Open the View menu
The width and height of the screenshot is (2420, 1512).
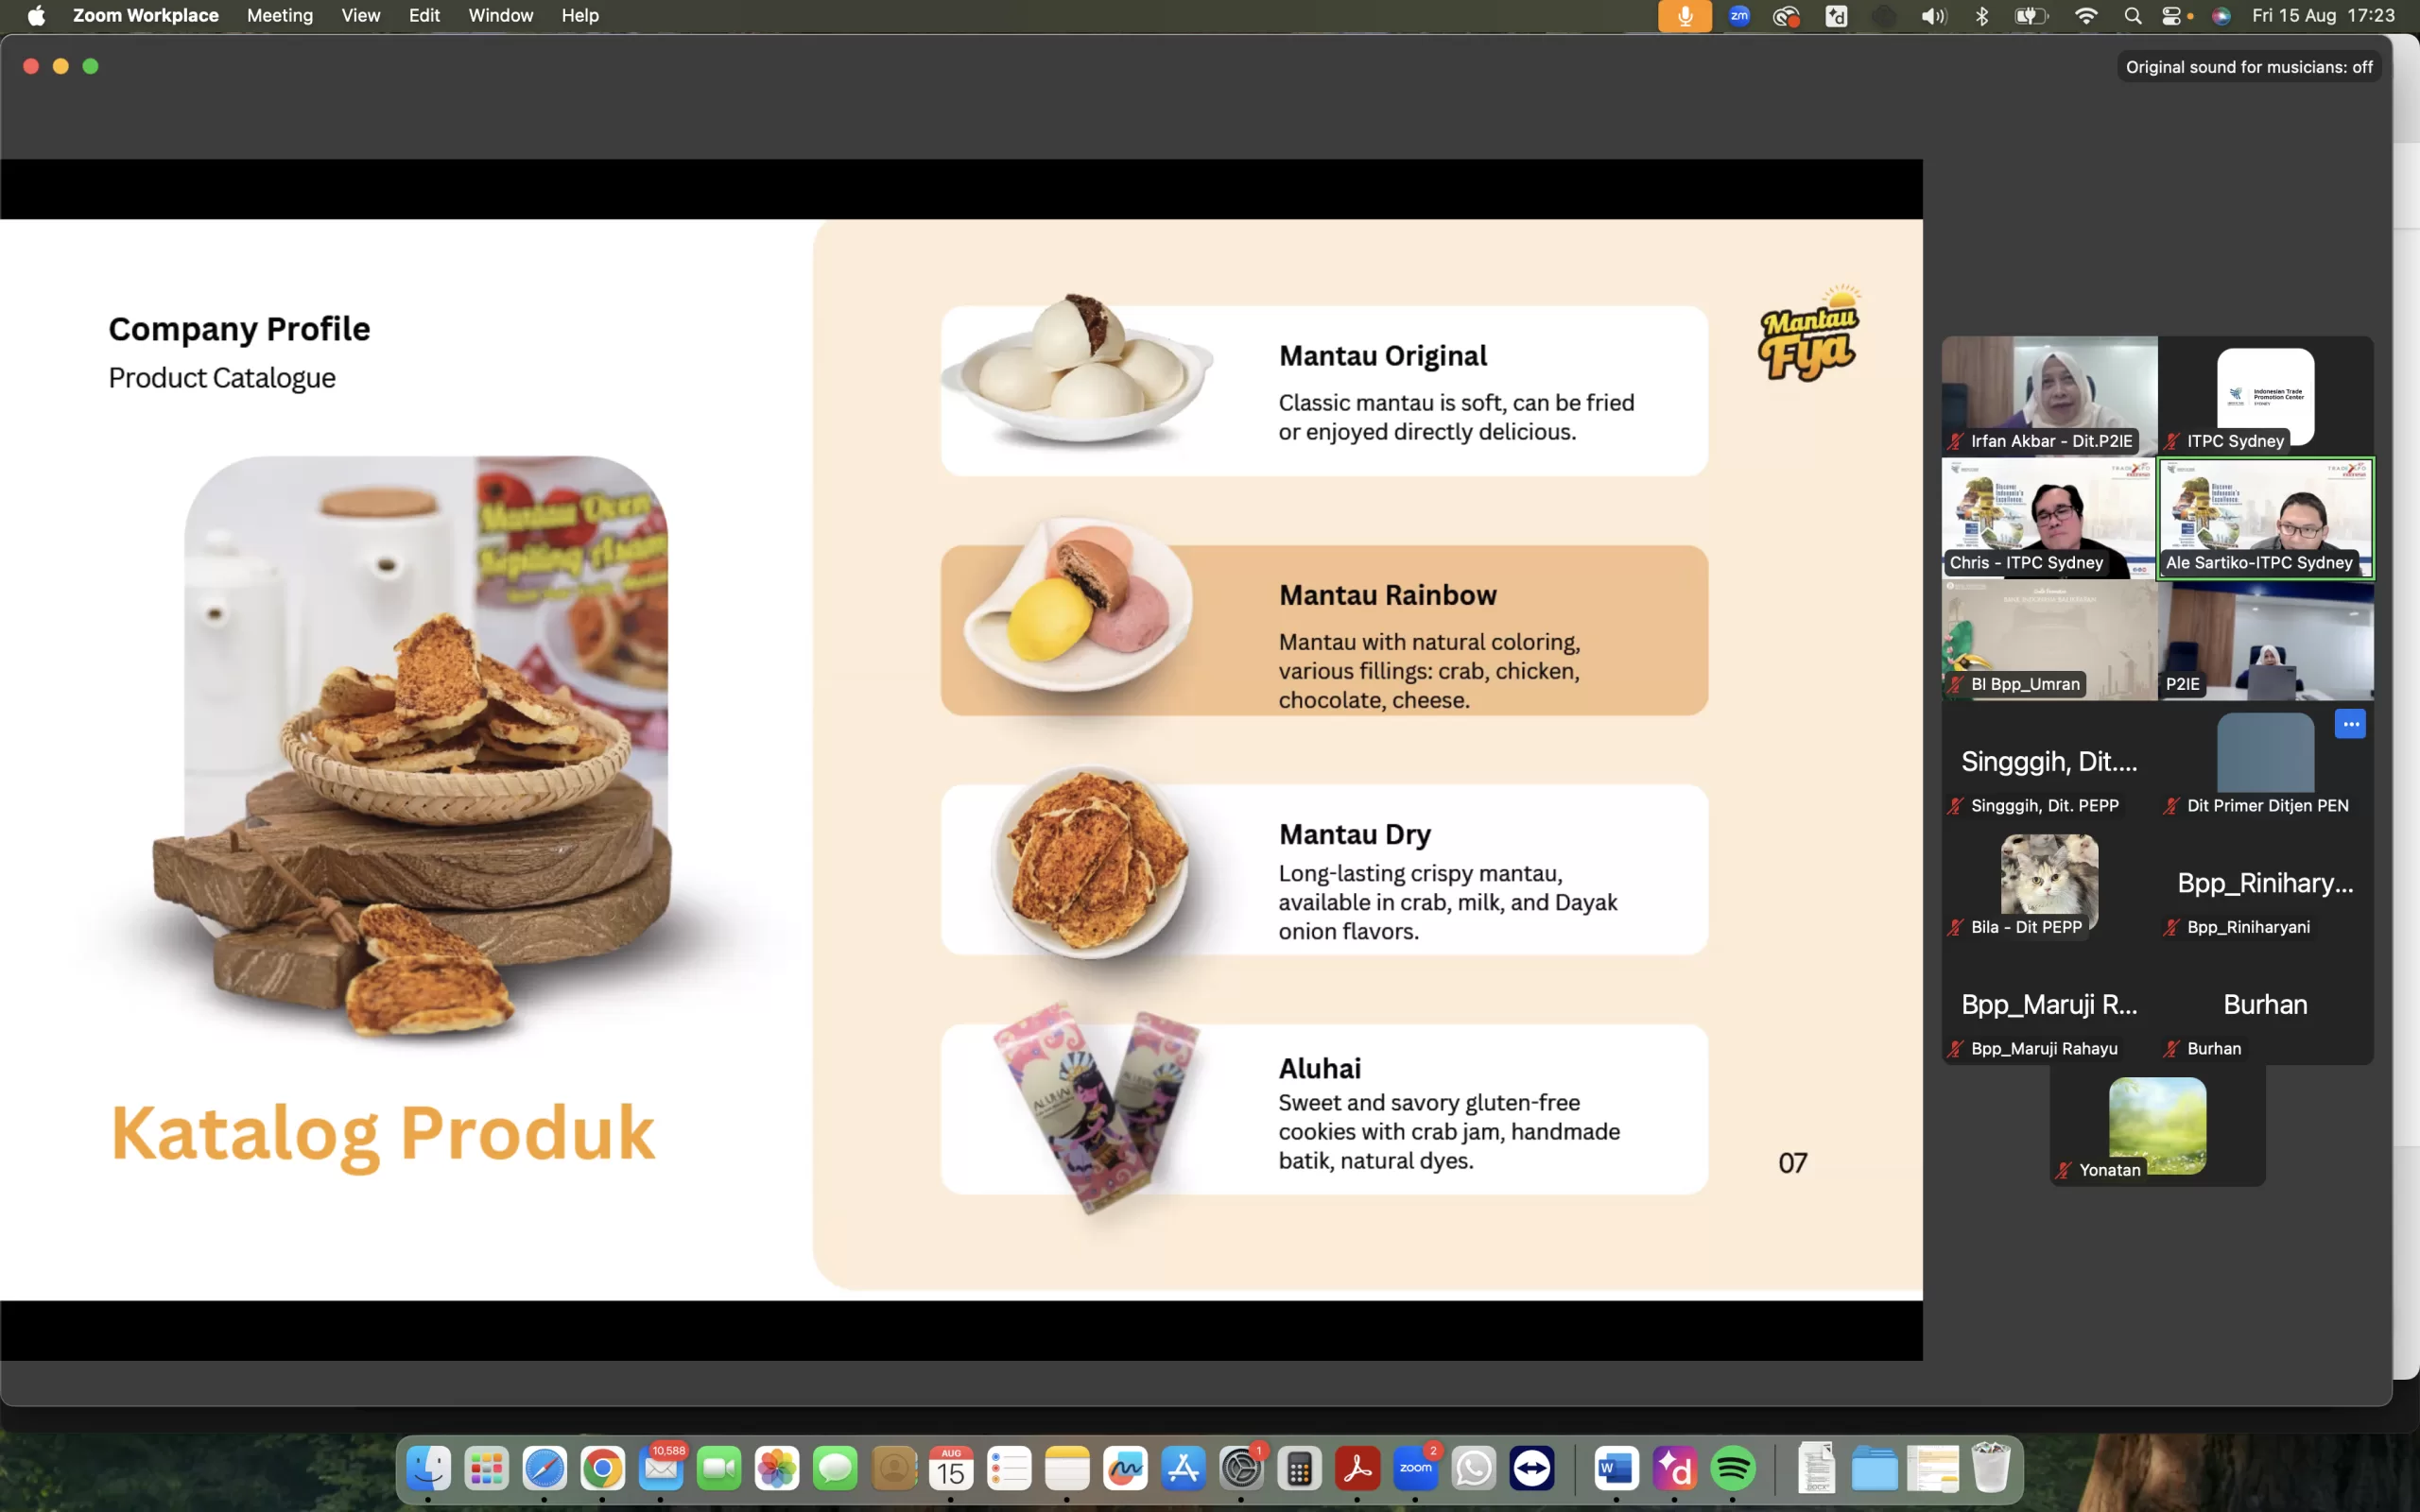point(360,16)
